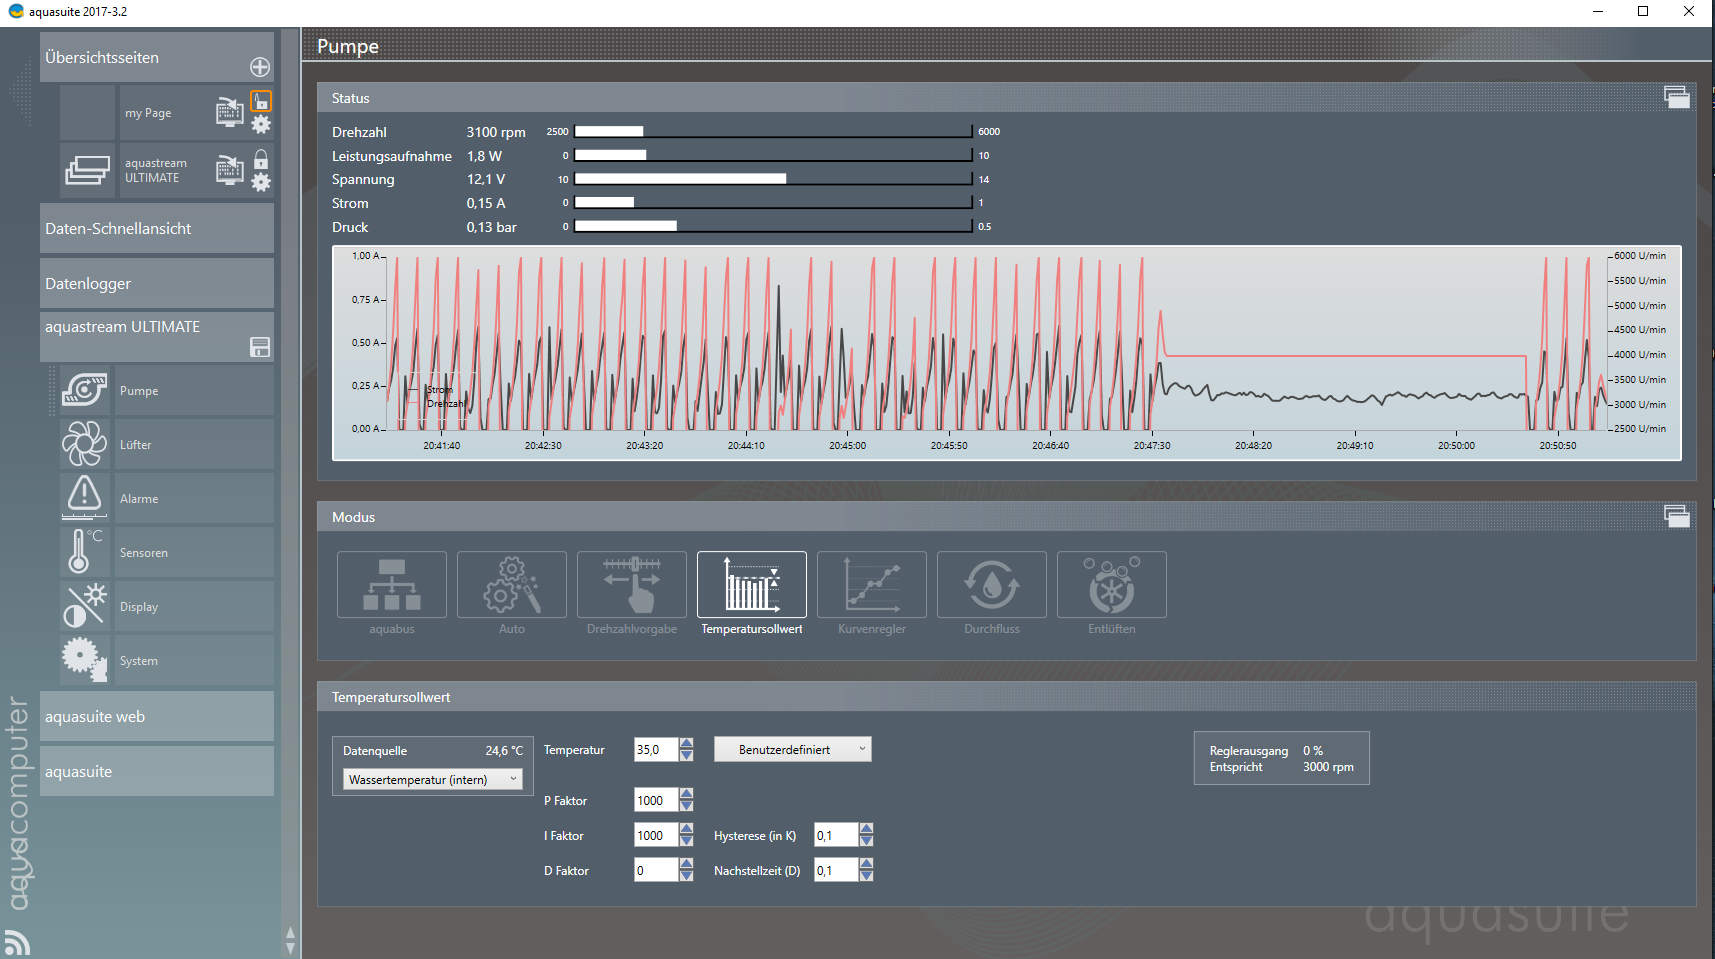The height and width of the screenshot is (959, 1715).
Task: Click the Temperatur value field
Action: 656,749
